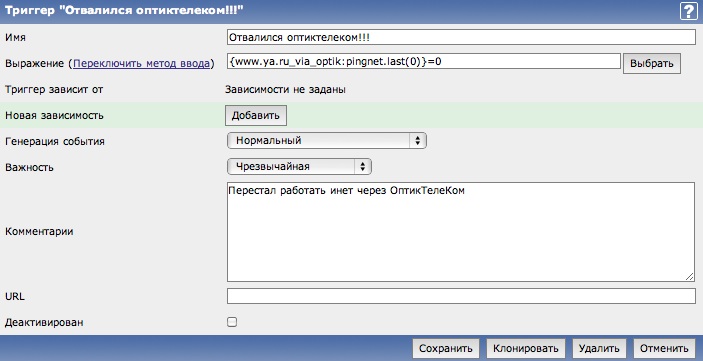Cancel editing with Отменить
The image size is (703, 361).
pyautogui.click(x=664, y=348)
